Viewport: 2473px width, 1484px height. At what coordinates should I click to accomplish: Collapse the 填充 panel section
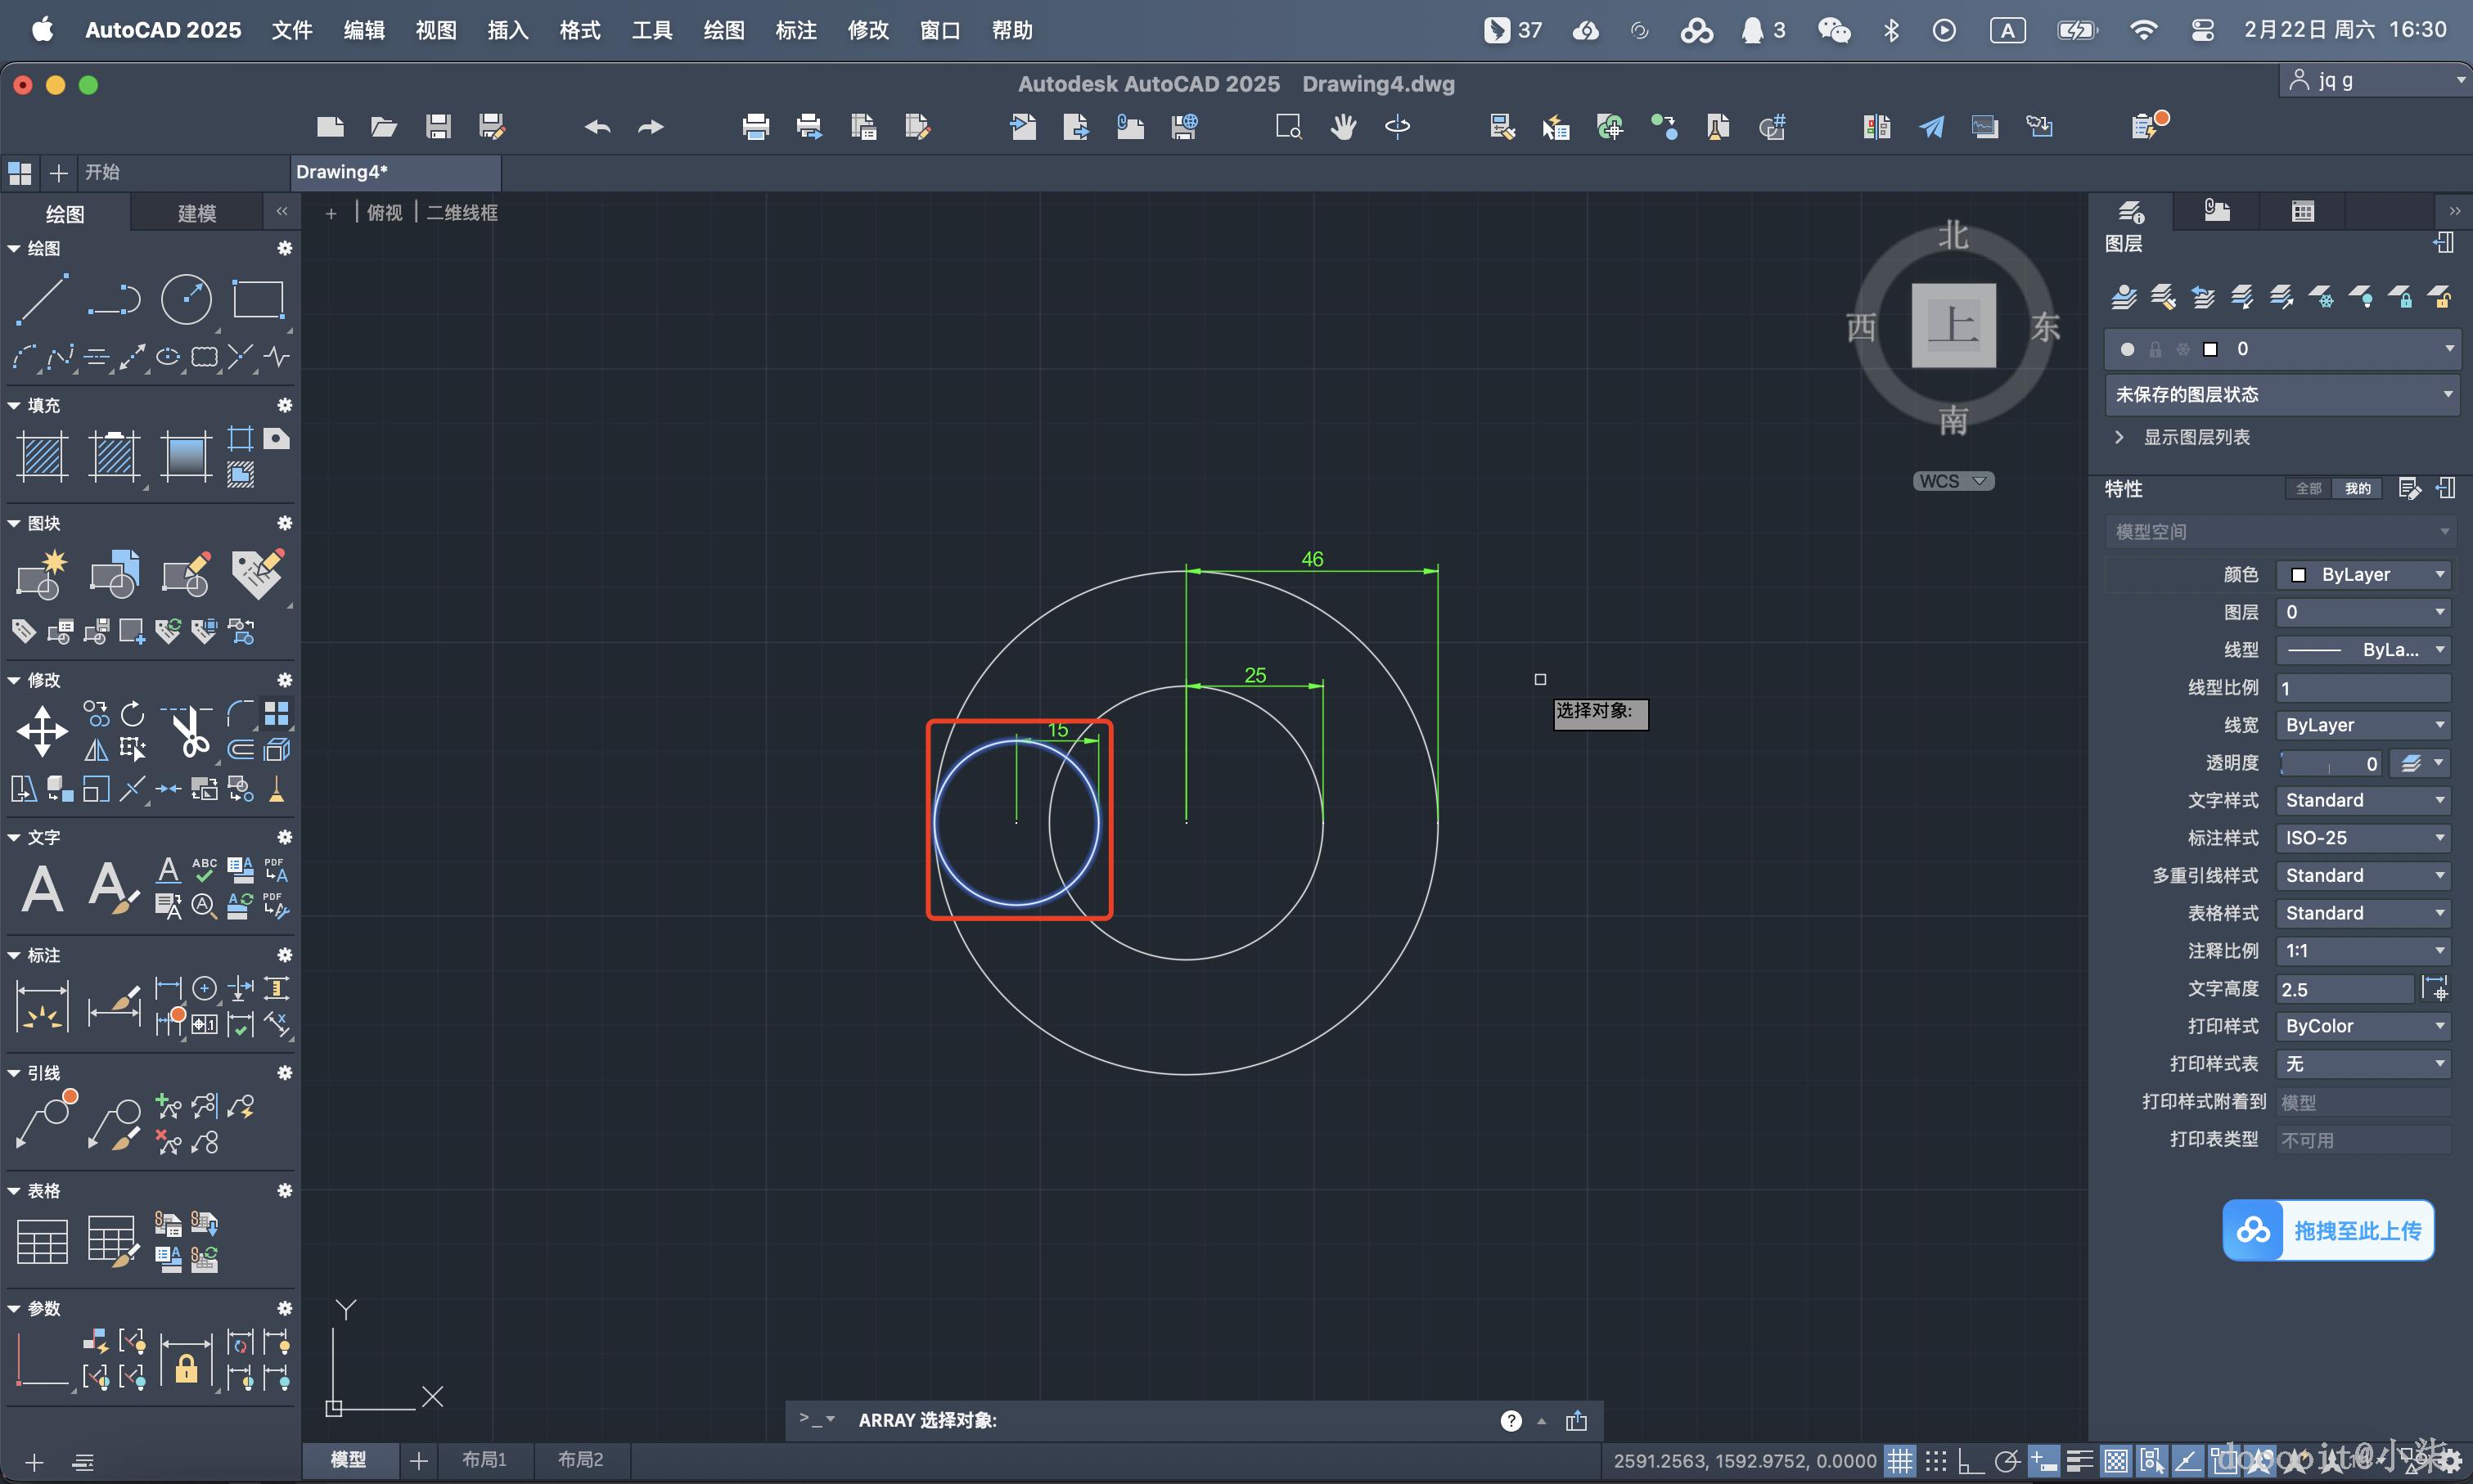coord(14,405)
